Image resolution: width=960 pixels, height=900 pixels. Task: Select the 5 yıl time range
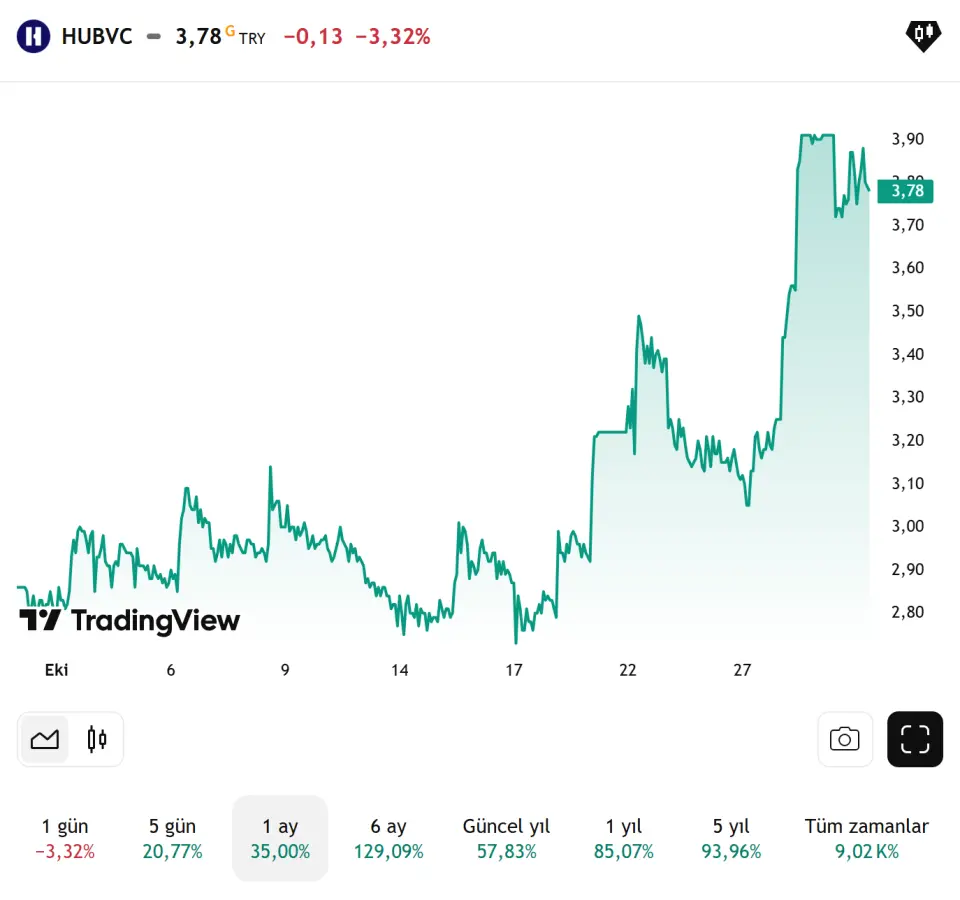[731, 838]
